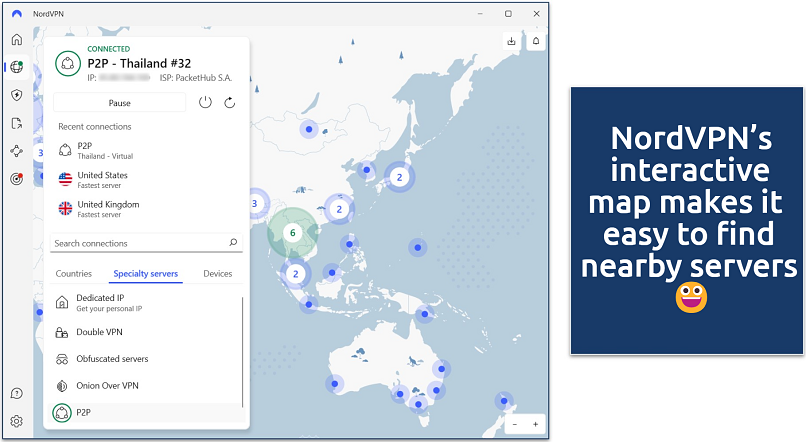The width and height of the screenshot is (806, 442).
Task: Click the Perth server dot in Australia
Action: tap(335, 384)
